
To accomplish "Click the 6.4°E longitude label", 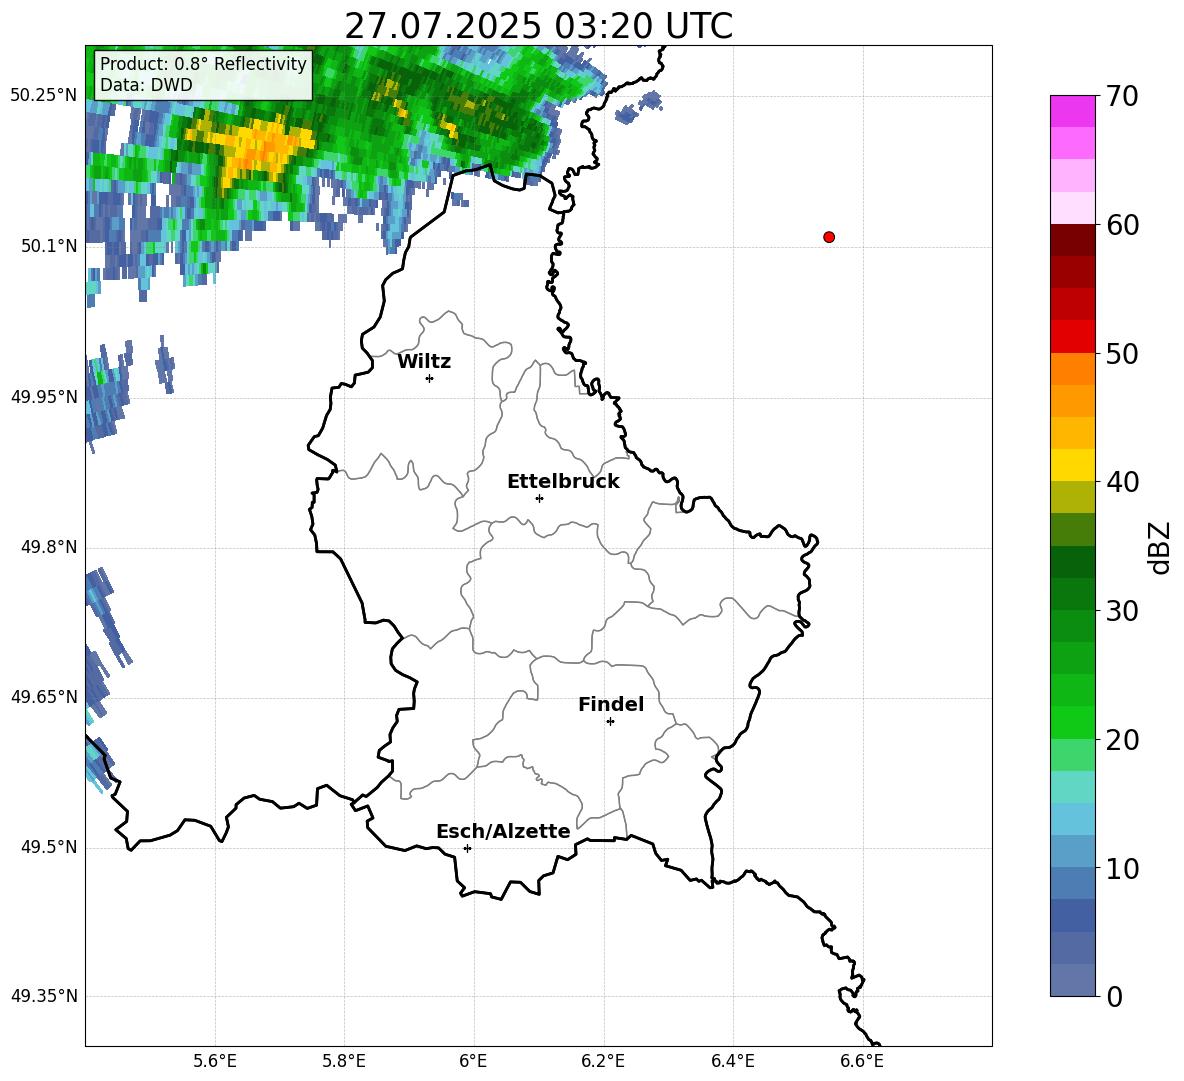I will (x=732, y=1062).
